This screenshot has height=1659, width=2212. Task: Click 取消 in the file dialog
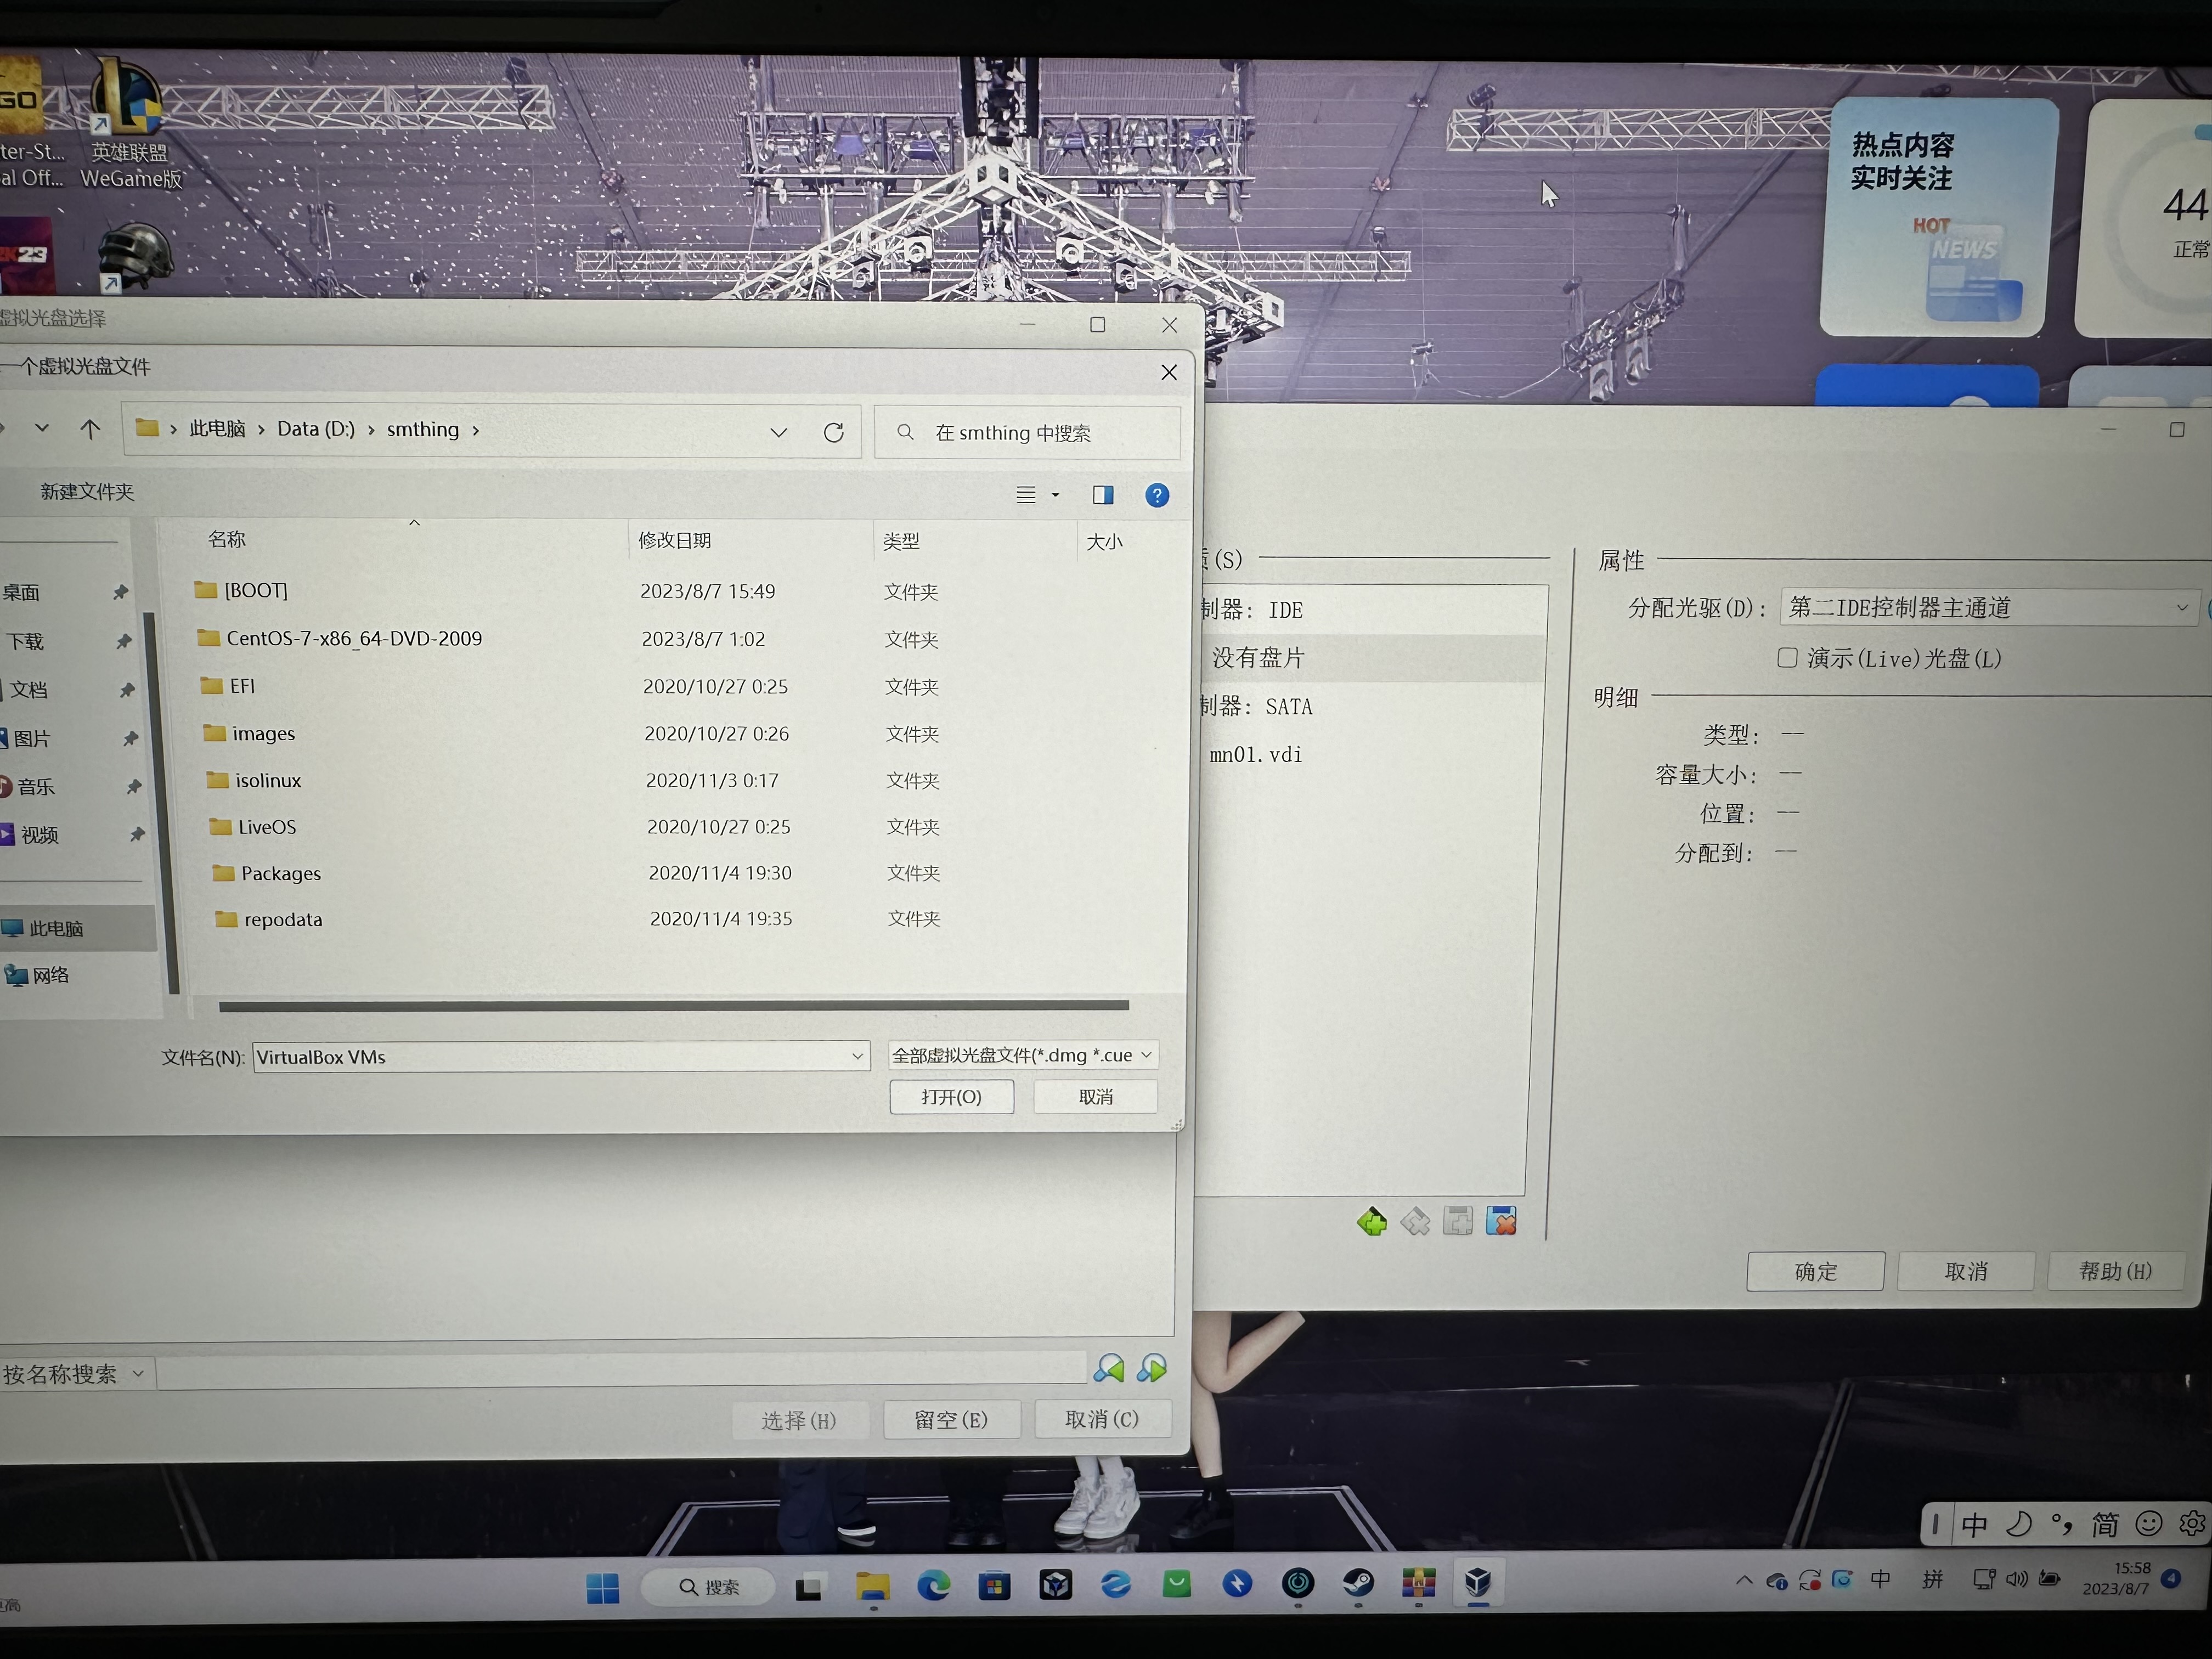tap(1095, 1097)
